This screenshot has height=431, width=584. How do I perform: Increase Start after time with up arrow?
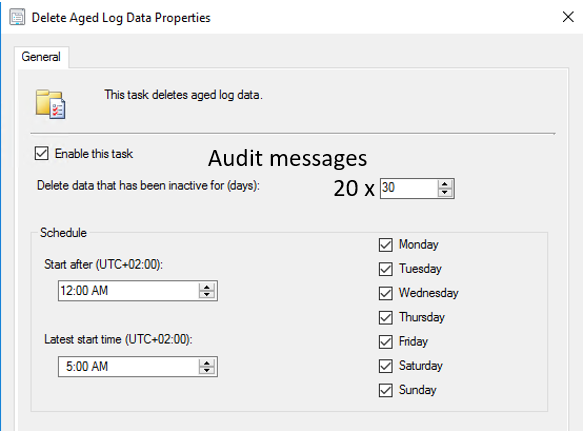coord(207,287)
